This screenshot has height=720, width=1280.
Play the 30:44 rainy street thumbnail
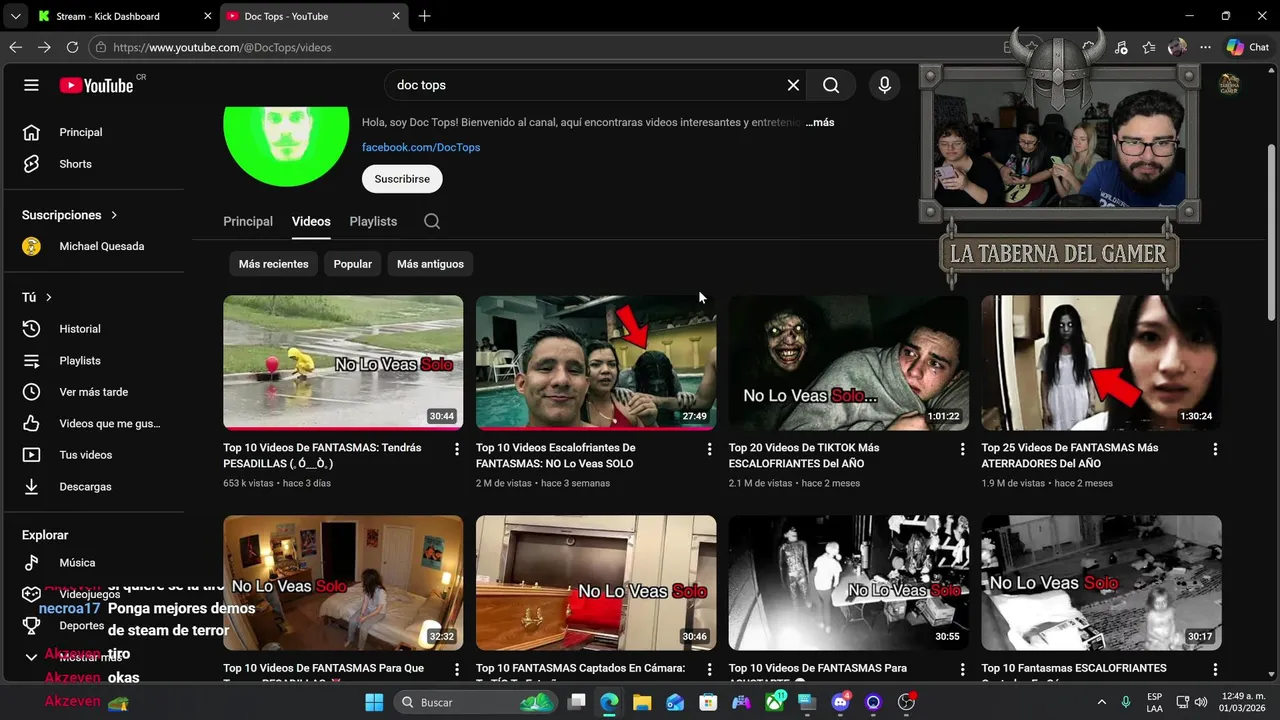343,362
